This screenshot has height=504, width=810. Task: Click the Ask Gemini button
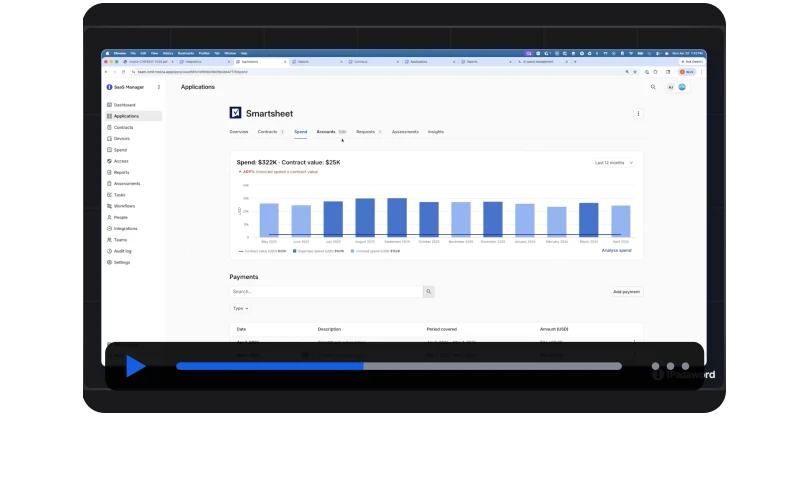[x=692, y=61]
